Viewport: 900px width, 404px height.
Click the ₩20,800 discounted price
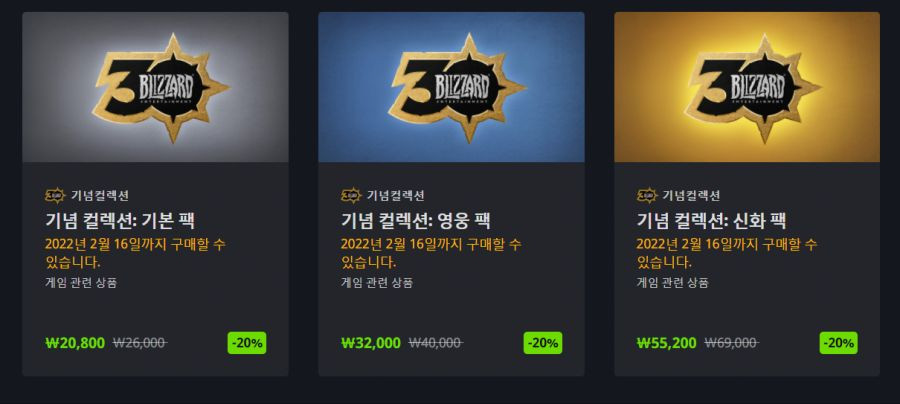75,343
